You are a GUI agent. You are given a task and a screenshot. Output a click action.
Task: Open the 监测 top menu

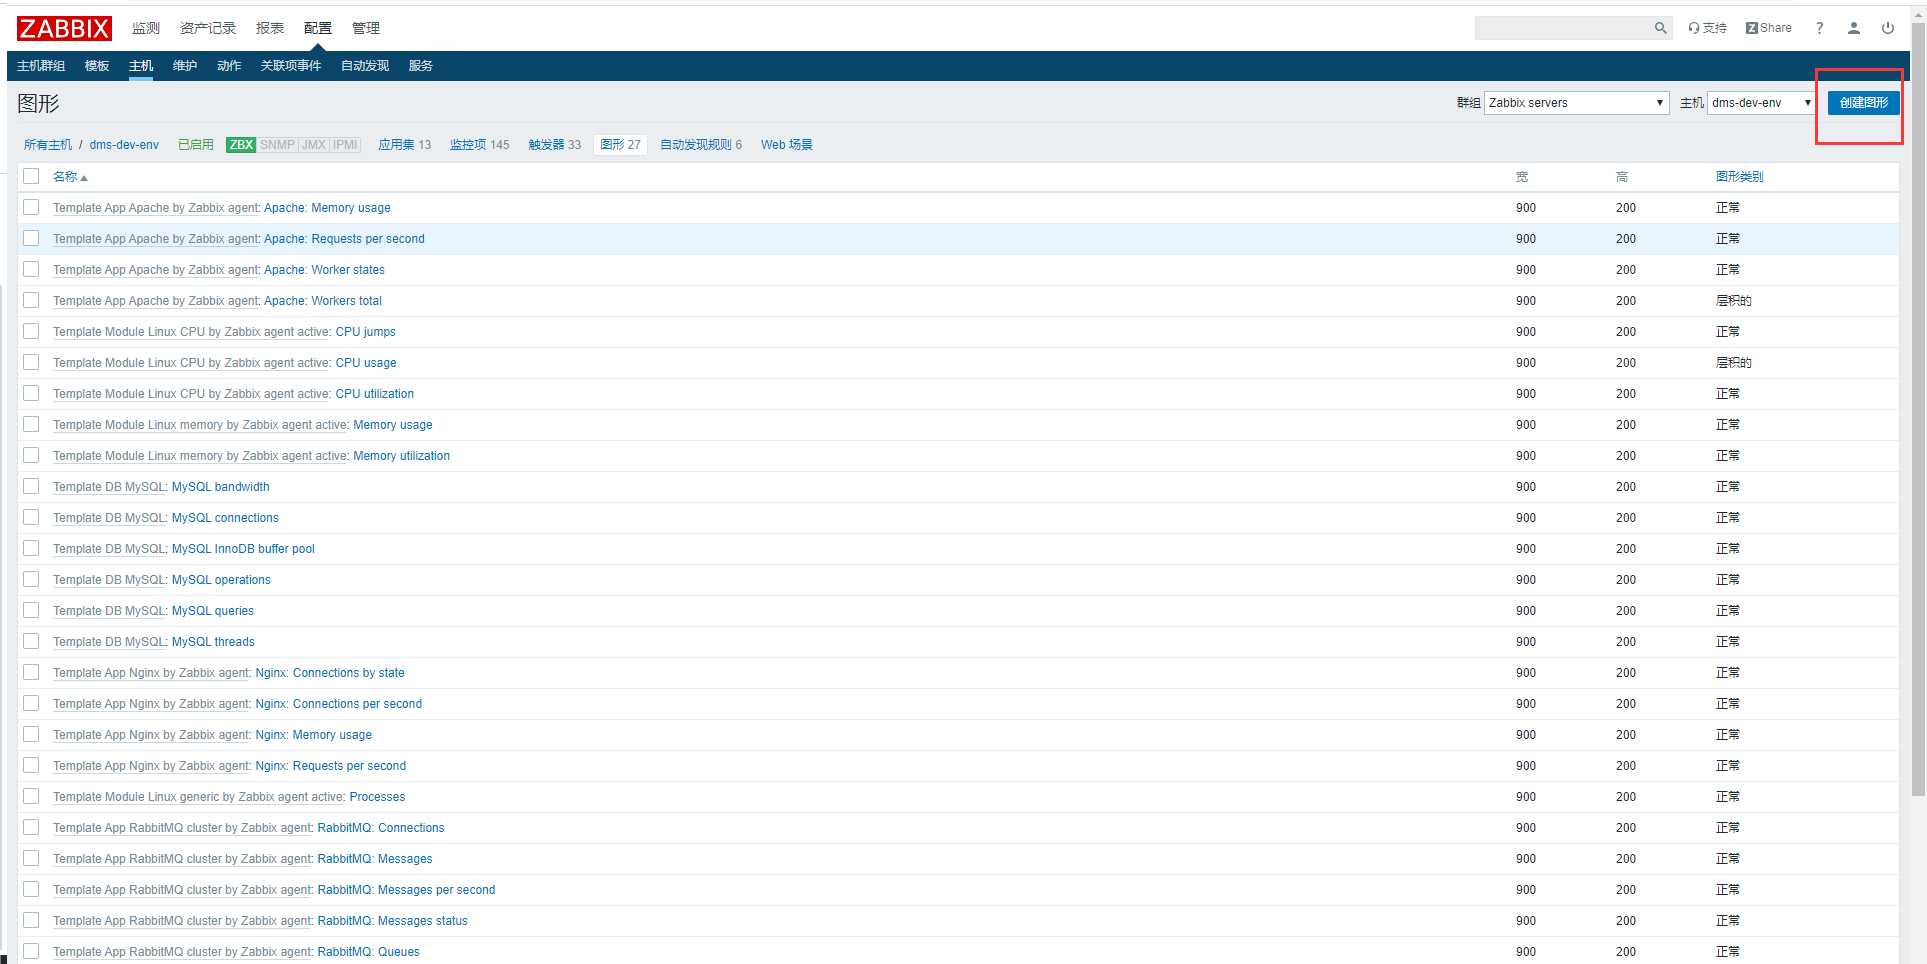point(146,28)
